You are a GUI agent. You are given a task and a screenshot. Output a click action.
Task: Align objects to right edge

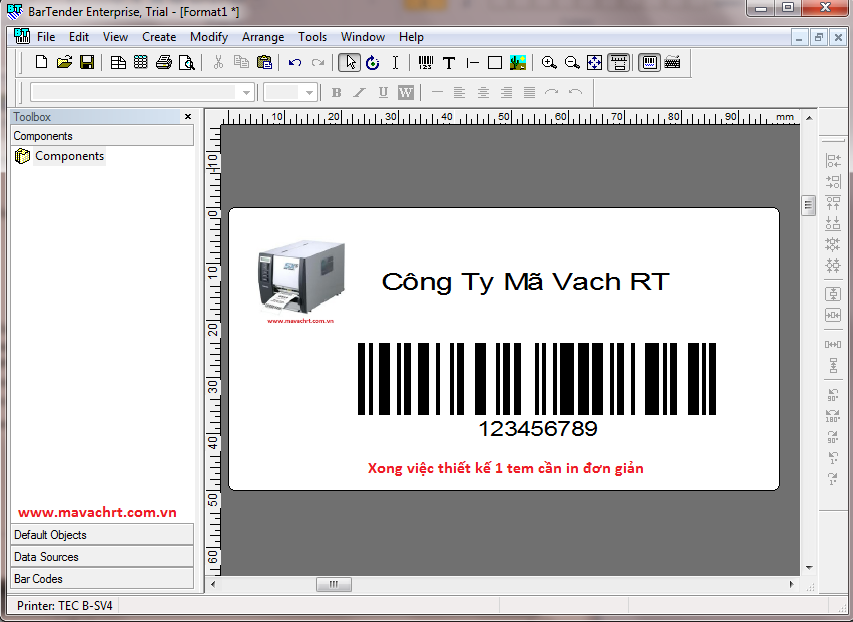point(833,181)
